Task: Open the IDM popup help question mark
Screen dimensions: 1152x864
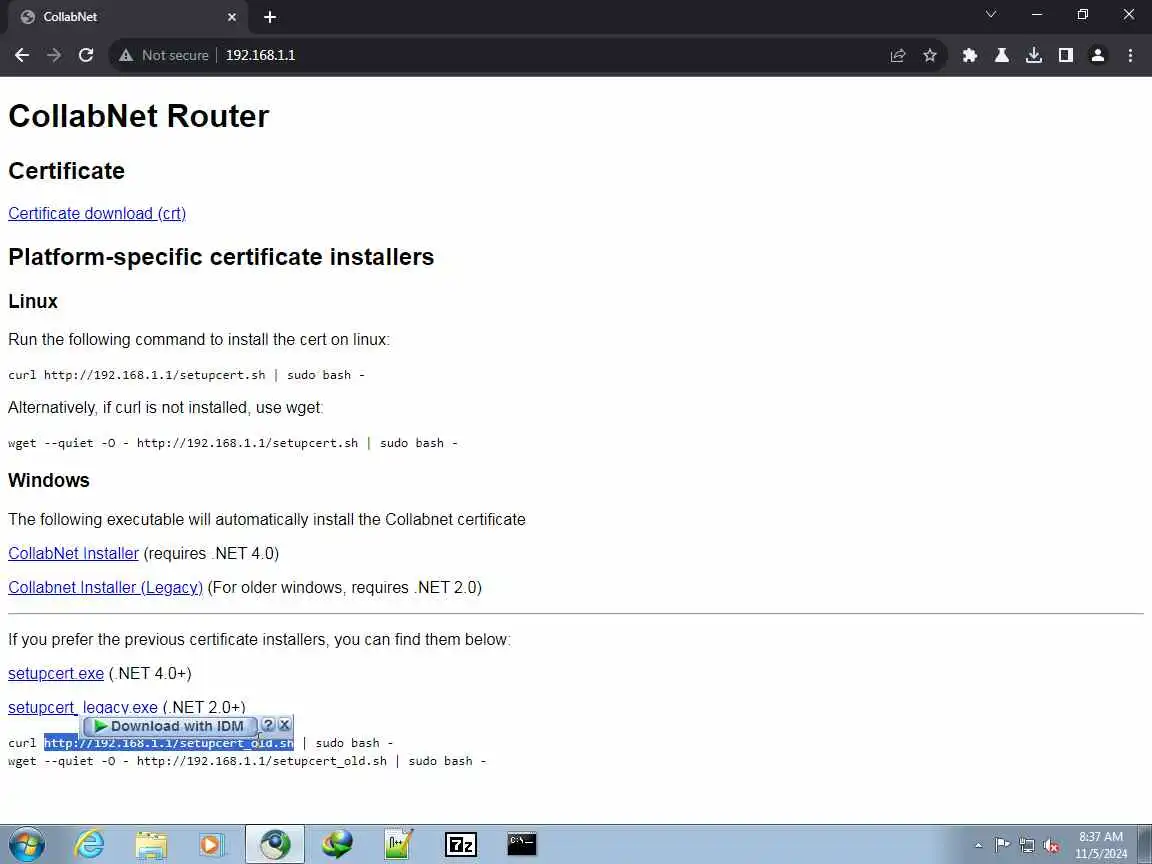Action: pyautogui.click(x=268, y=725)
